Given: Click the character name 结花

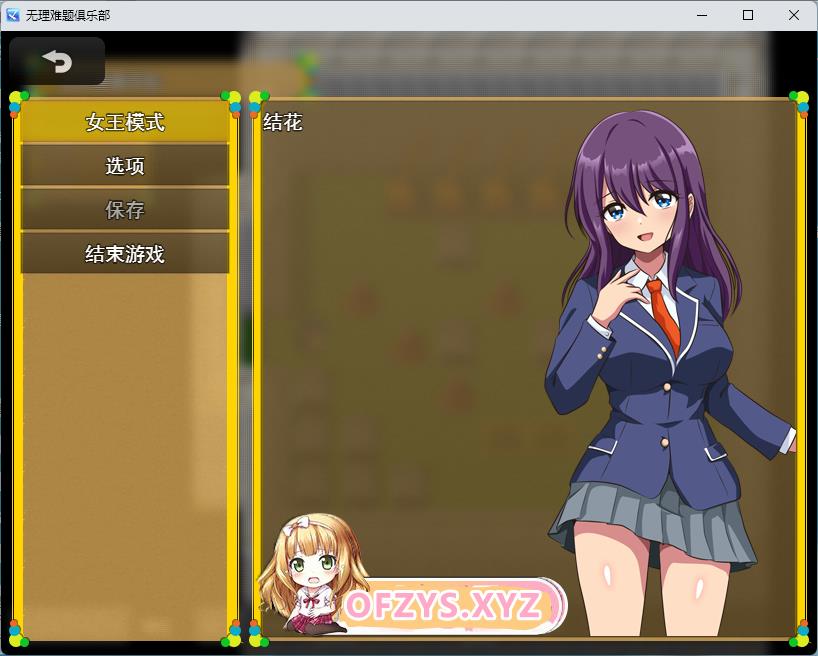Looking at the screenshot, I should 283,123.
